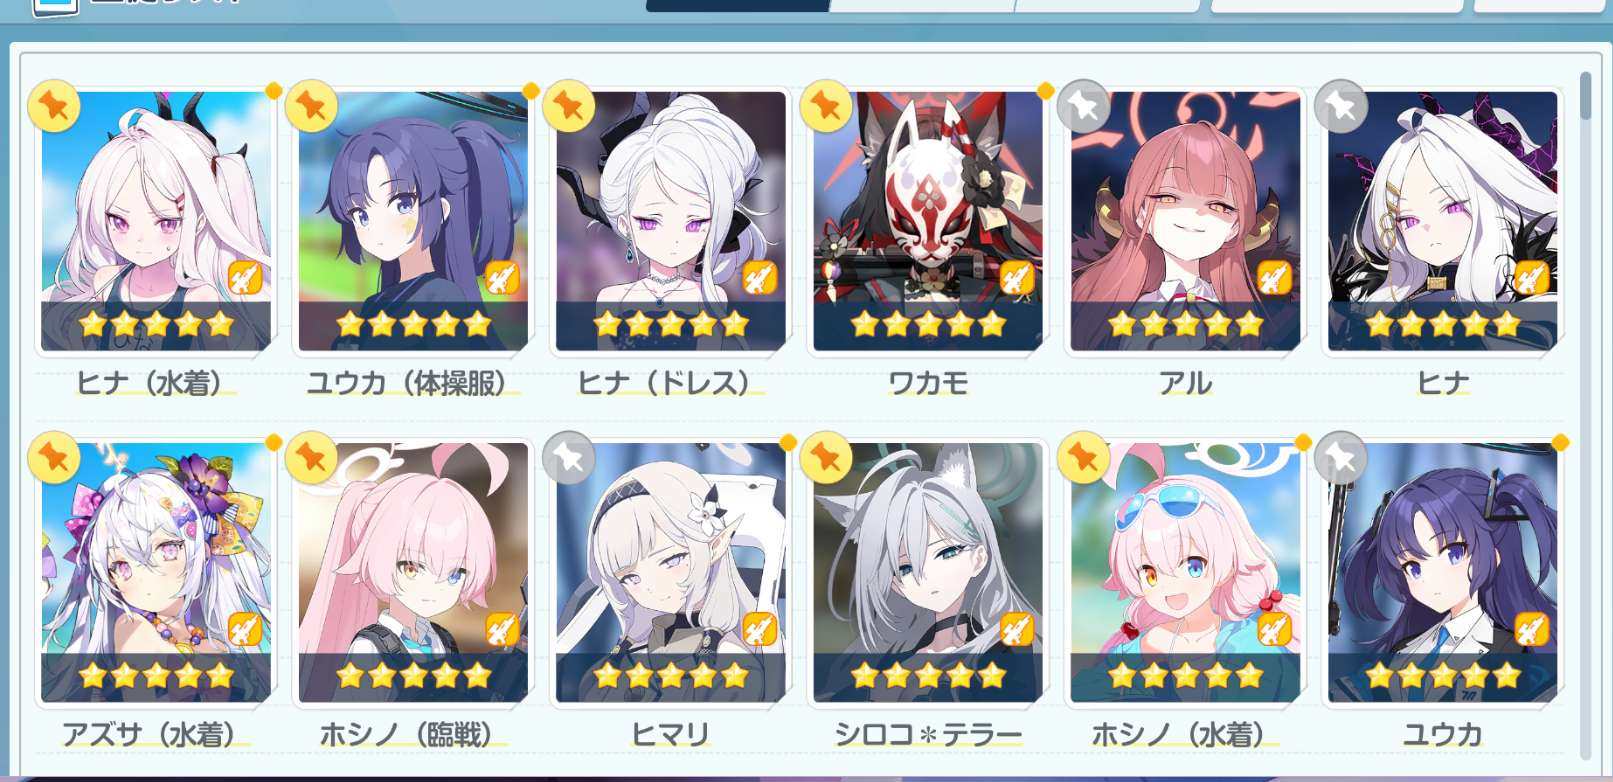Open the ヒマリ character portrait

click(671, 573)
